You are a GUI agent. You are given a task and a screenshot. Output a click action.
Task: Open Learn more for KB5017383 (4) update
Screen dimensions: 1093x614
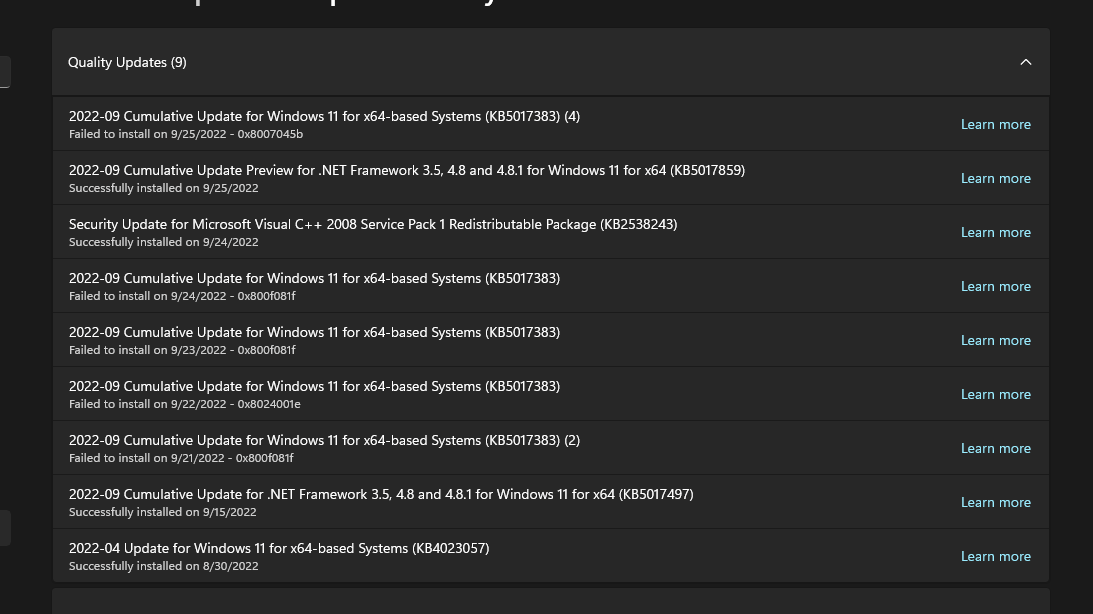point(995,124)
